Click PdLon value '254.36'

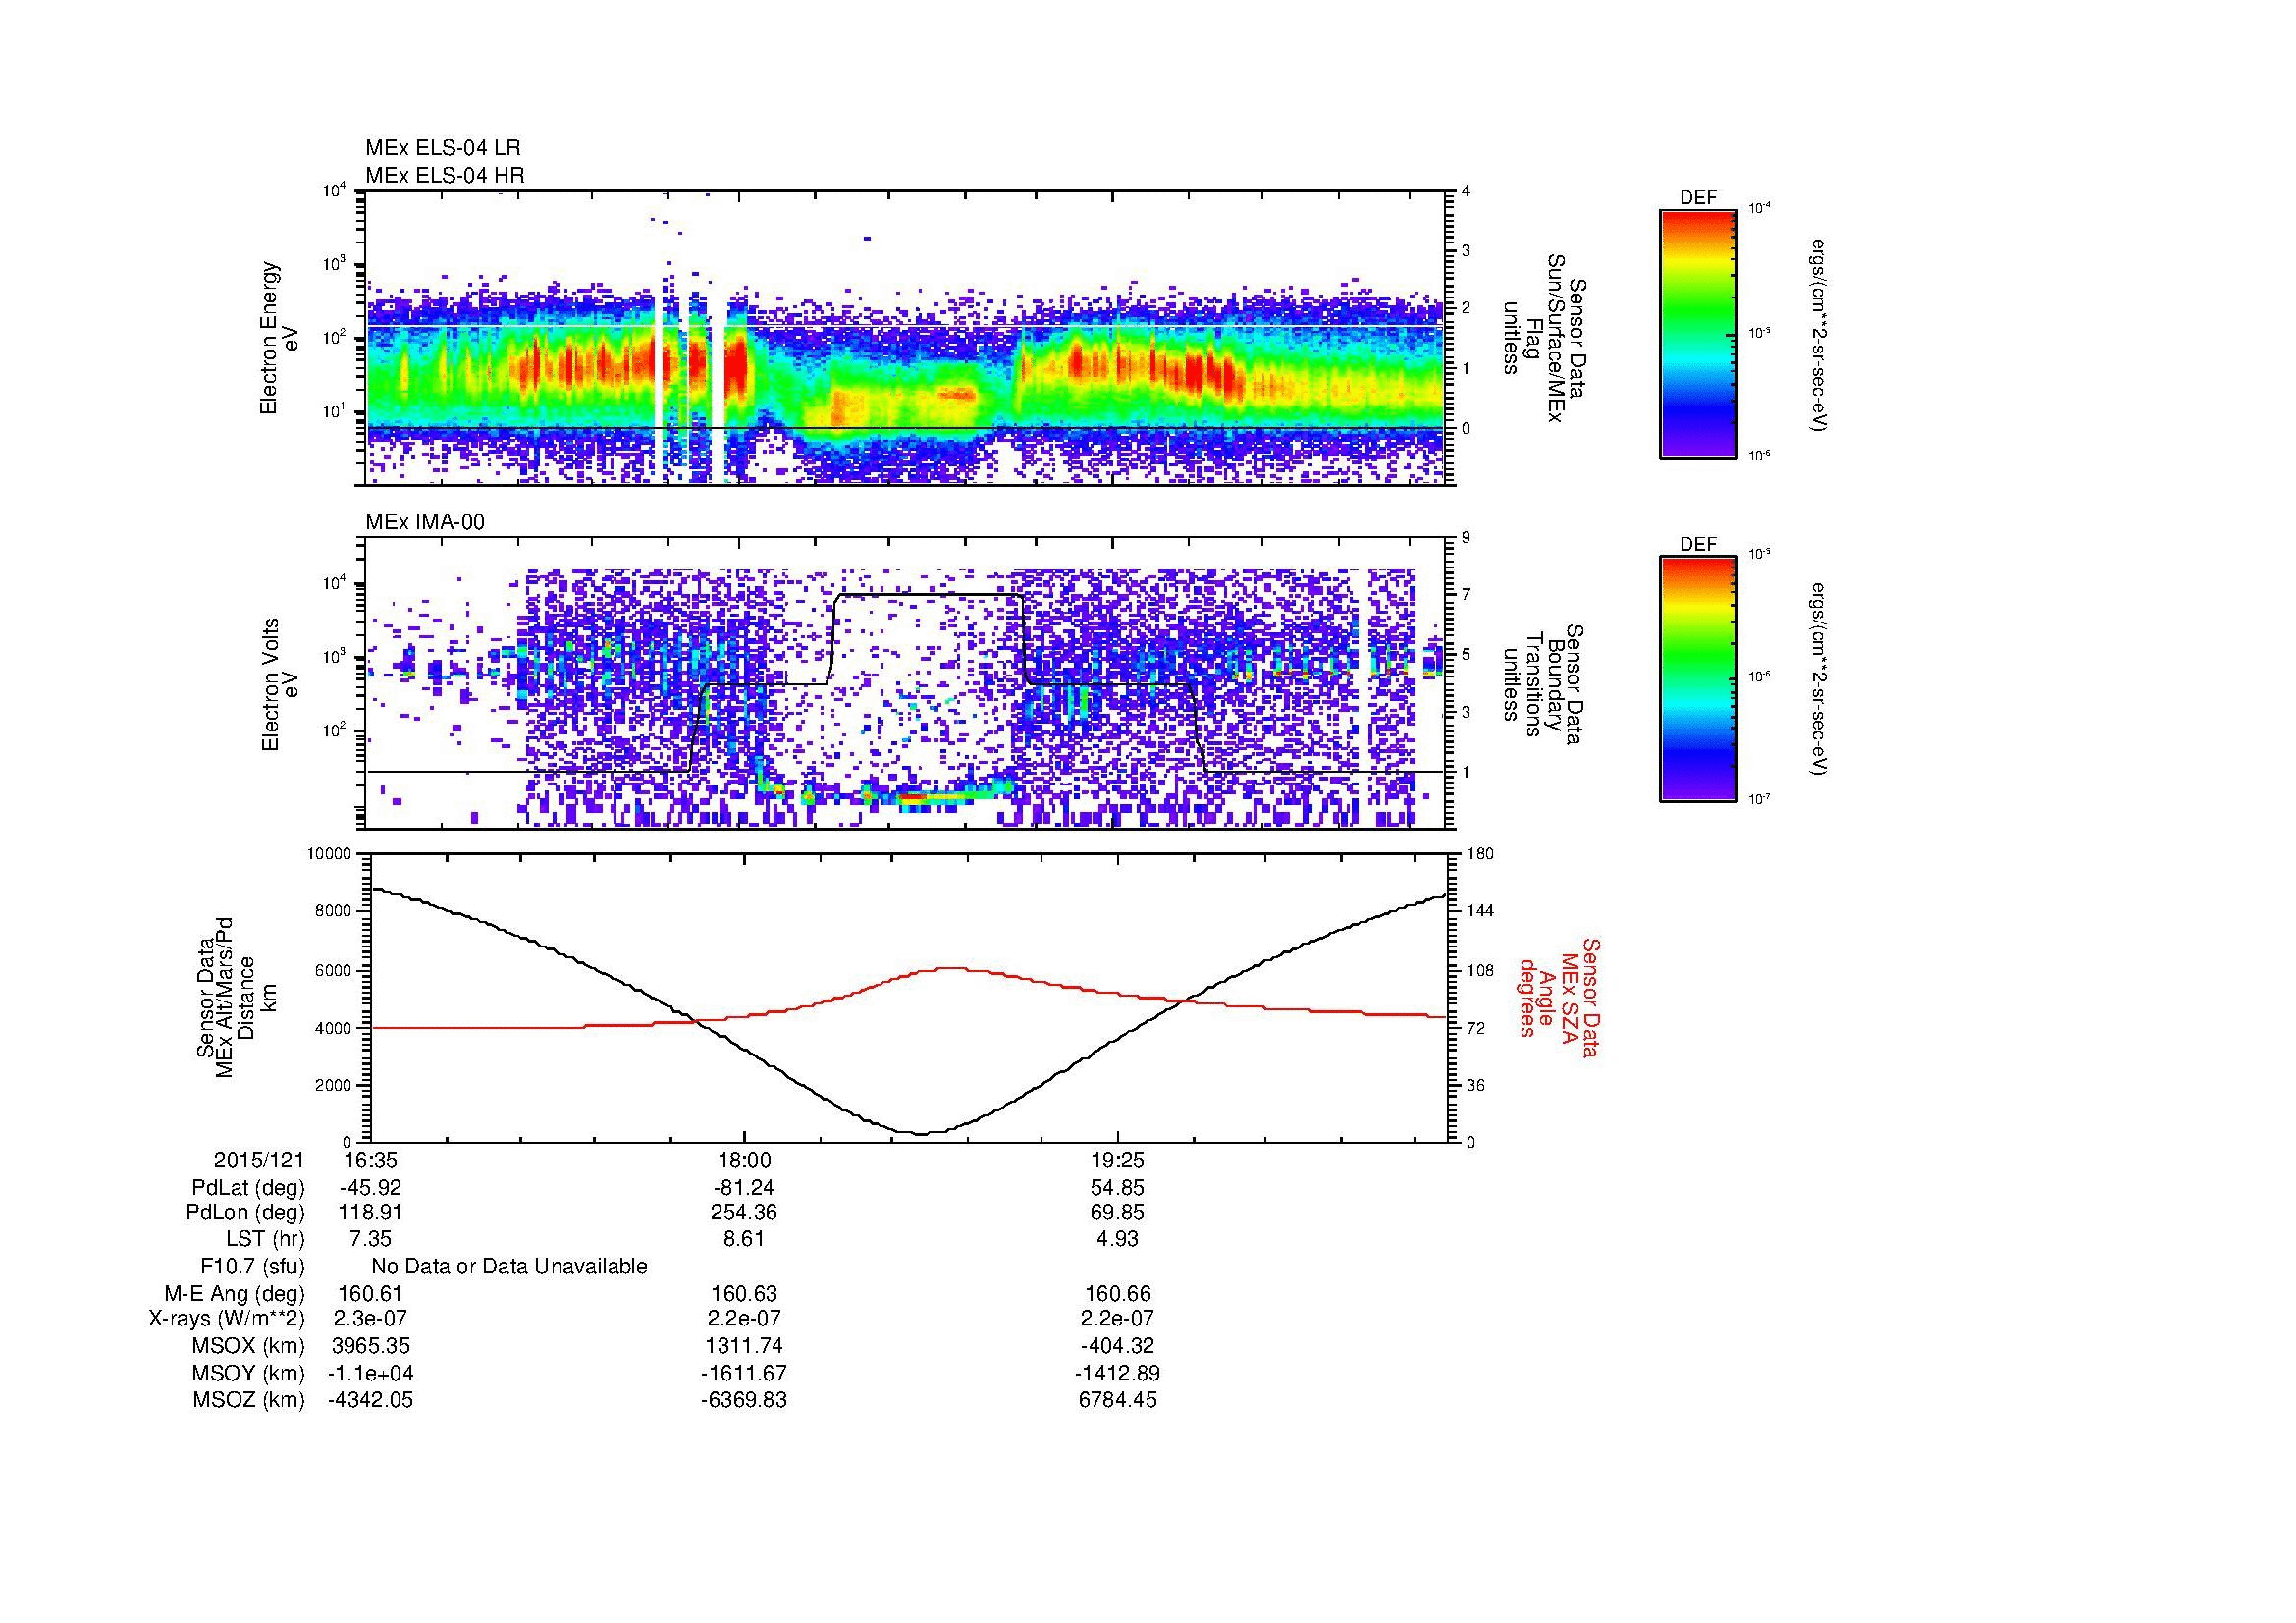pyautogui.click(x=744, y=1213)
